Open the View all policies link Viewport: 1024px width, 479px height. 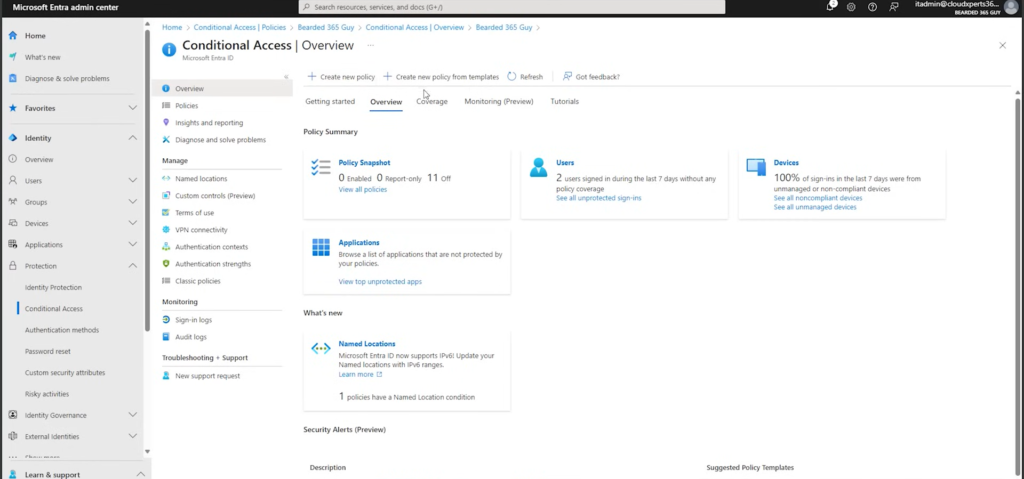362,190
